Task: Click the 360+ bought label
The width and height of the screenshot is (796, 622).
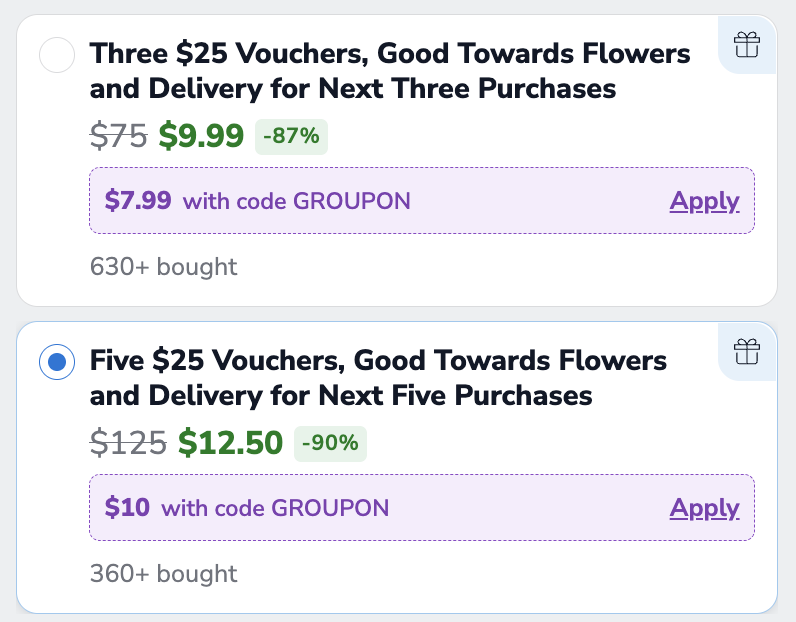Action: click(164, 574)
